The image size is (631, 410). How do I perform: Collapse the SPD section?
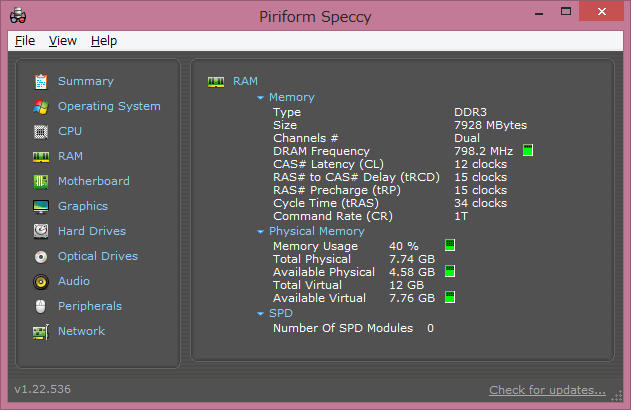(260, 313)
